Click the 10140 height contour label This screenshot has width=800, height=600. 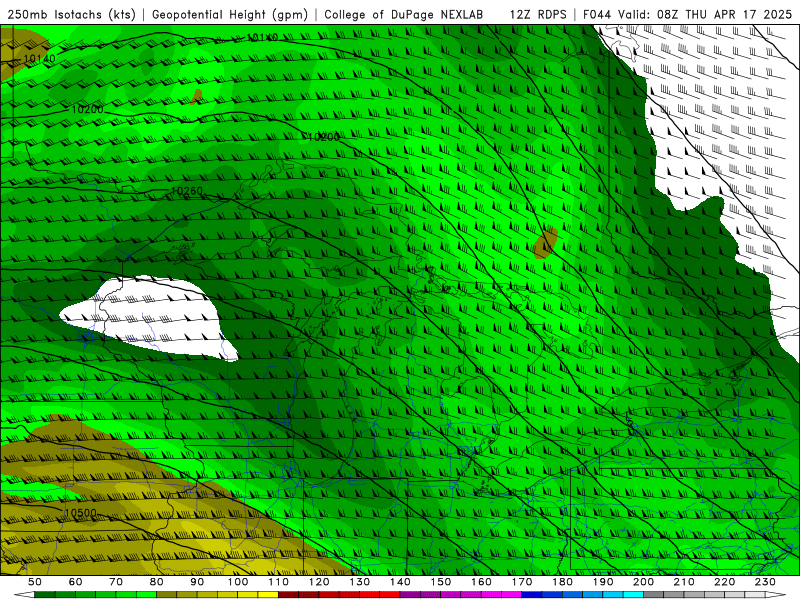click(x=39, y=59)
